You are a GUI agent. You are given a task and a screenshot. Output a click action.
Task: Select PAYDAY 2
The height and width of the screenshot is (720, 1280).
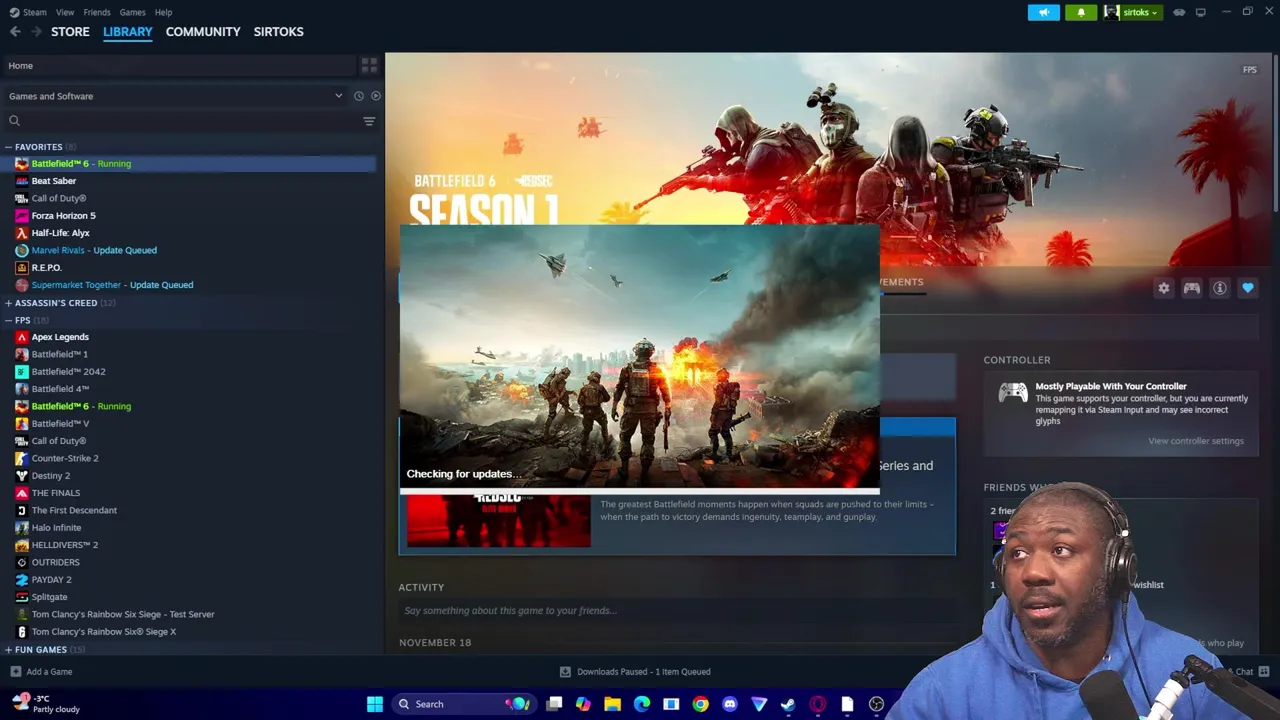coord(51,580)
